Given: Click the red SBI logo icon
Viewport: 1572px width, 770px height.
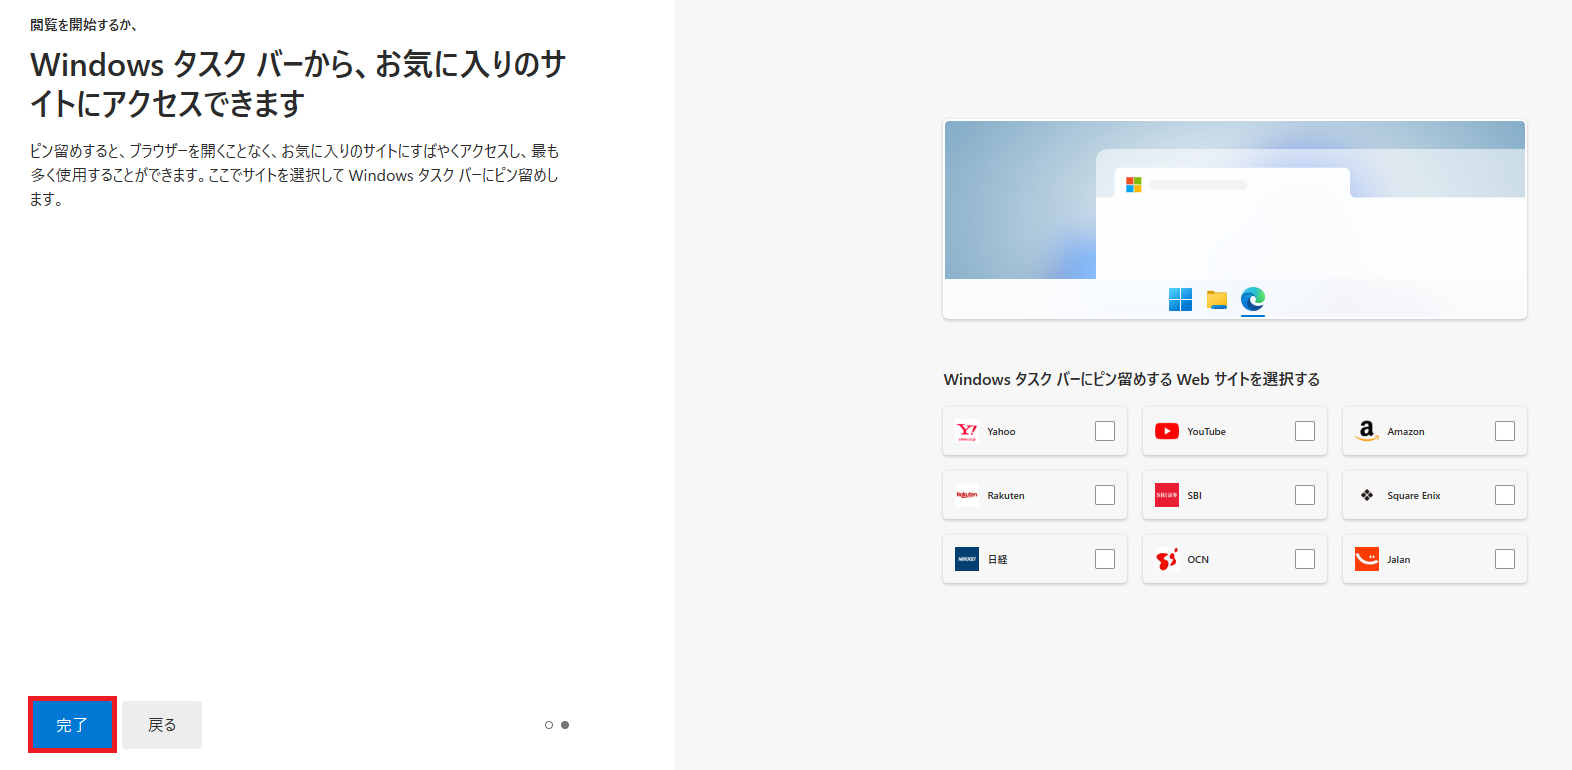Looking at the screenshot, I should (1167, 495).
